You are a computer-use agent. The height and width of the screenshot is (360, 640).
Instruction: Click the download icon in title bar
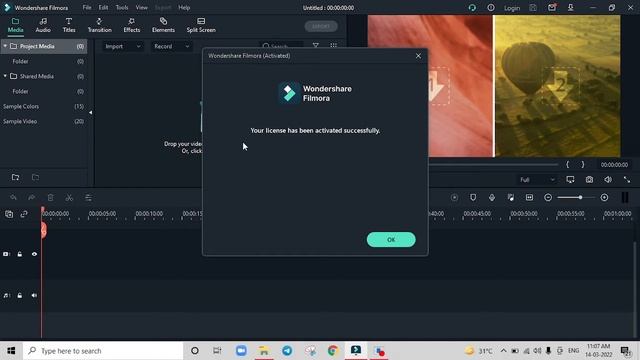(571, 7)
